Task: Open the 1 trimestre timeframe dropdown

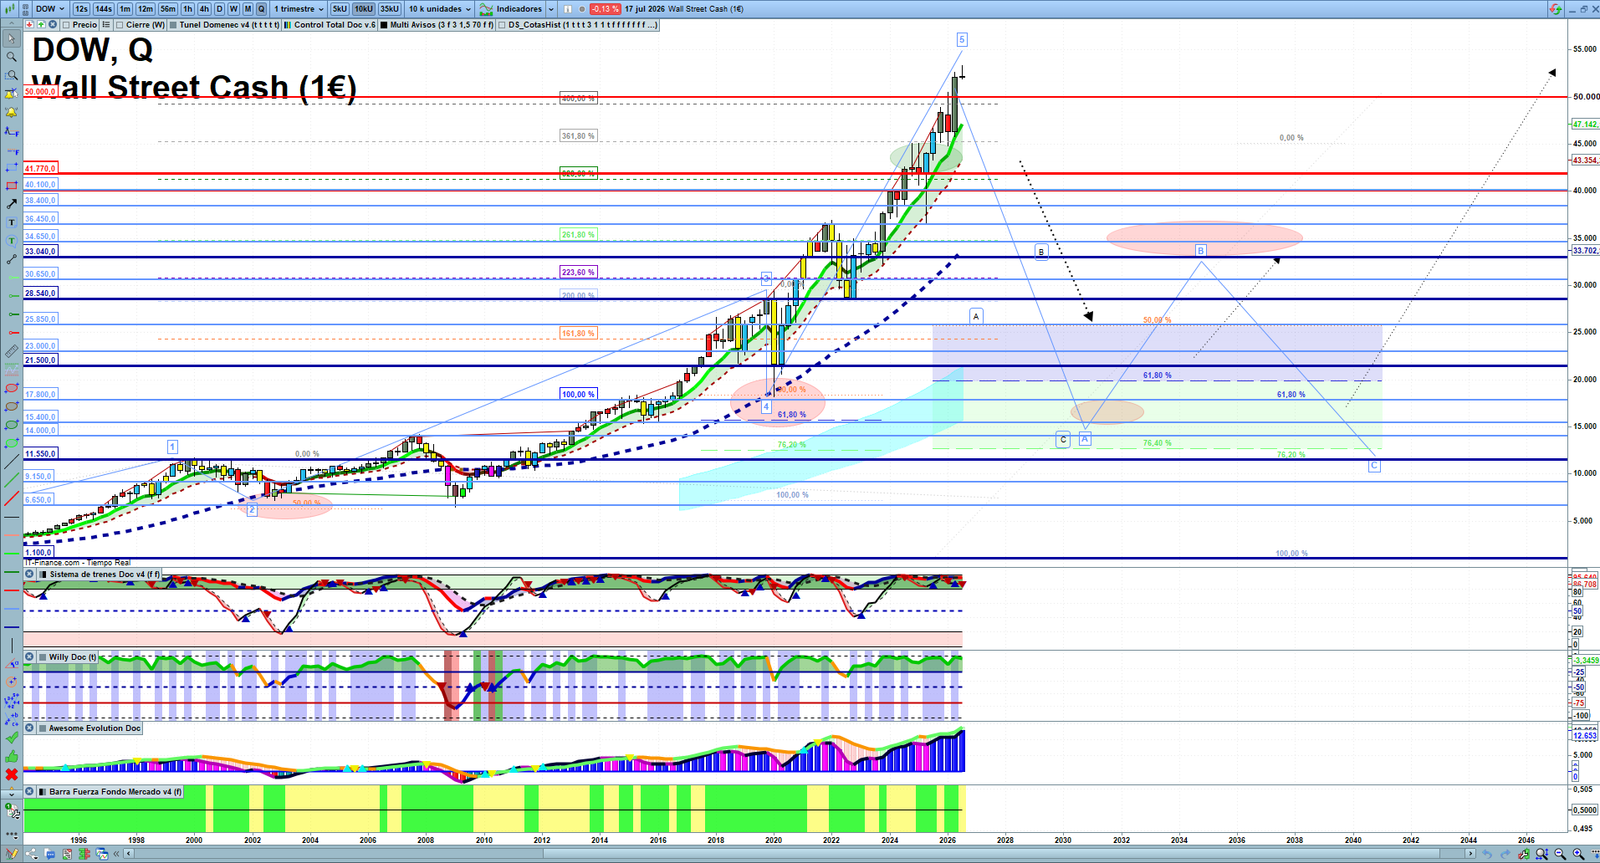Action: tap(299, 9)
